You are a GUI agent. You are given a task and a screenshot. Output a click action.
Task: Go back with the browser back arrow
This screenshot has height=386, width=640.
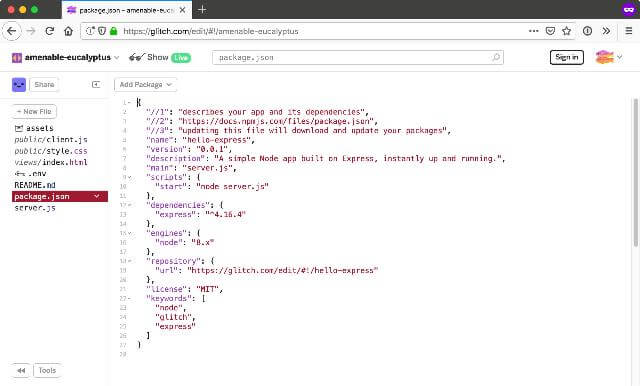[x=11, y=31]
